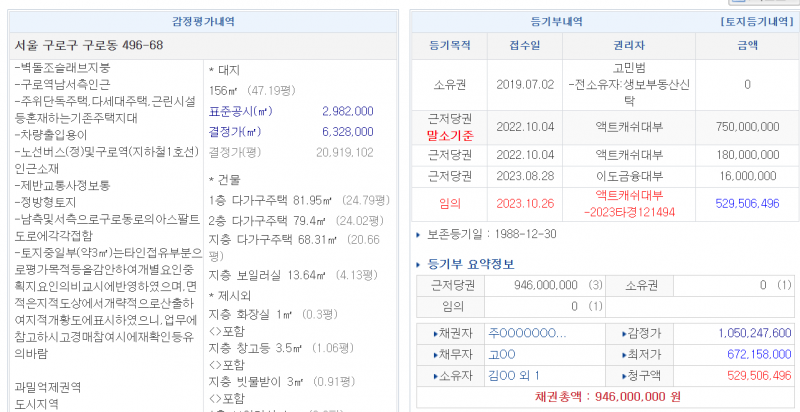The width and height of the screenshot is (800, 412).
Task: Click the arrow bullet before 보존등기일
Action: tap(418, 234)
